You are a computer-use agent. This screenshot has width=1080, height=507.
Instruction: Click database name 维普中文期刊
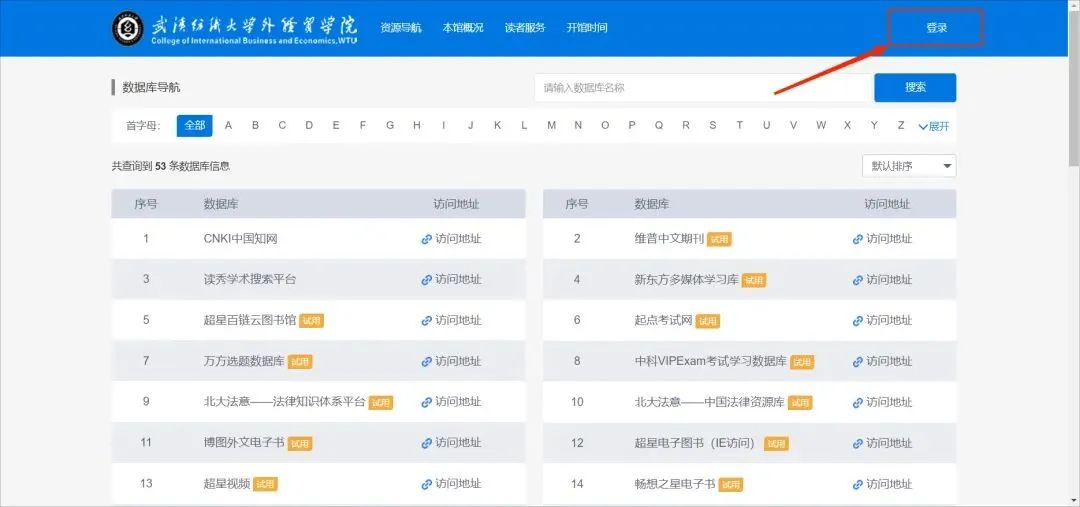point(669,239)
